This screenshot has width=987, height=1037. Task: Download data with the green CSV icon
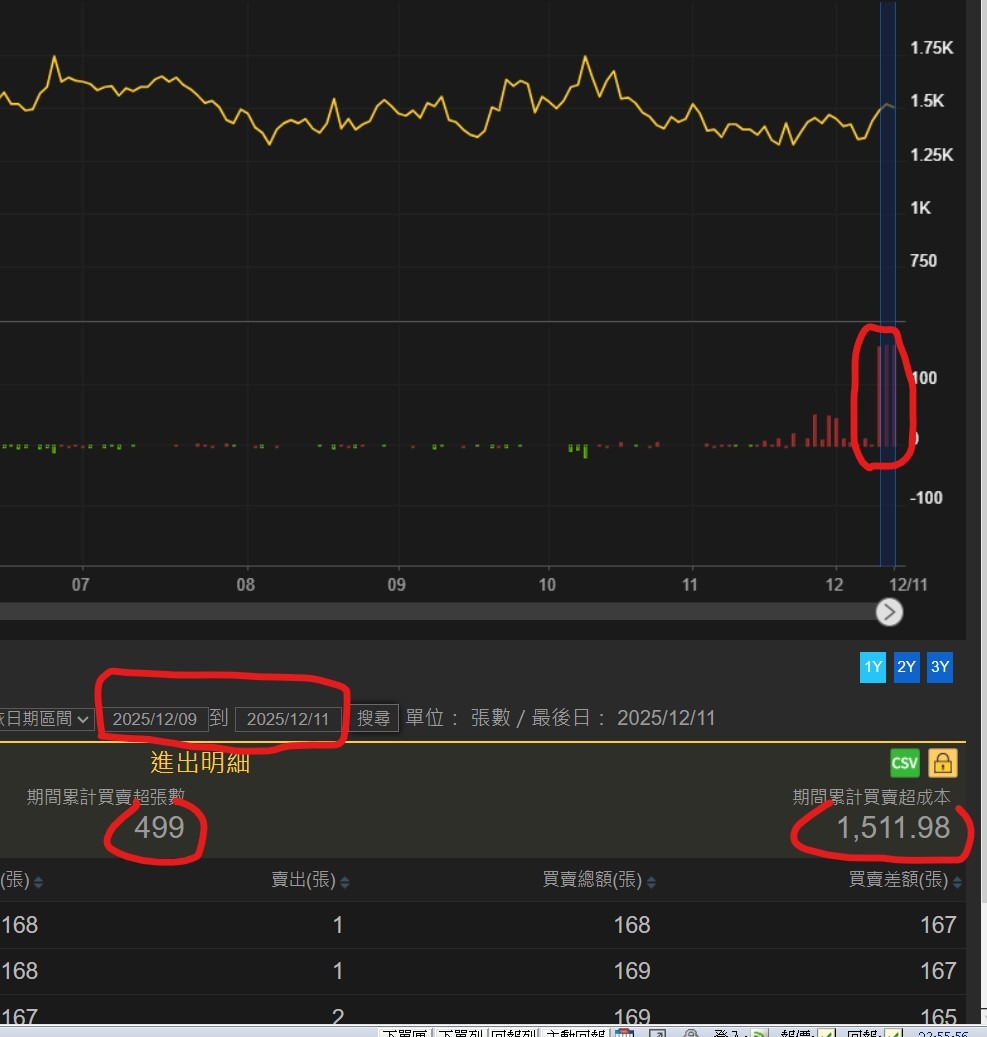tap(904, 764)
